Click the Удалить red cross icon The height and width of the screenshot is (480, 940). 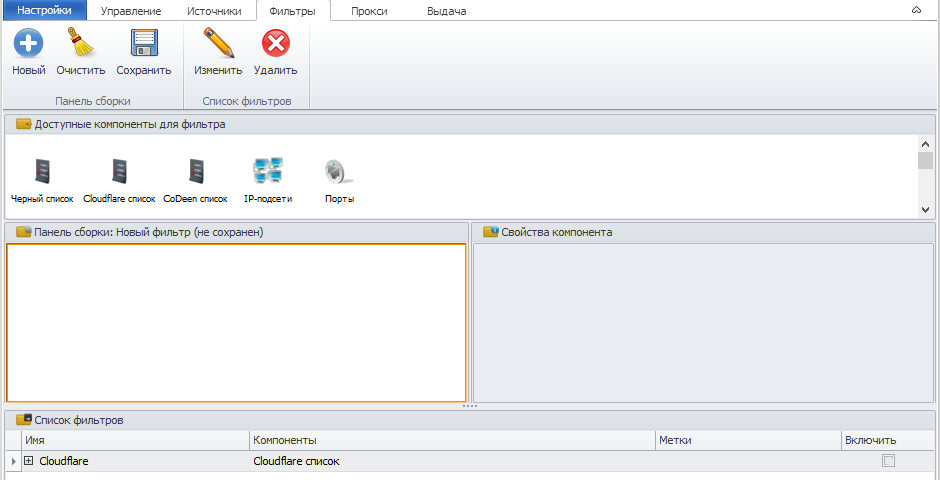coord(275,45)
